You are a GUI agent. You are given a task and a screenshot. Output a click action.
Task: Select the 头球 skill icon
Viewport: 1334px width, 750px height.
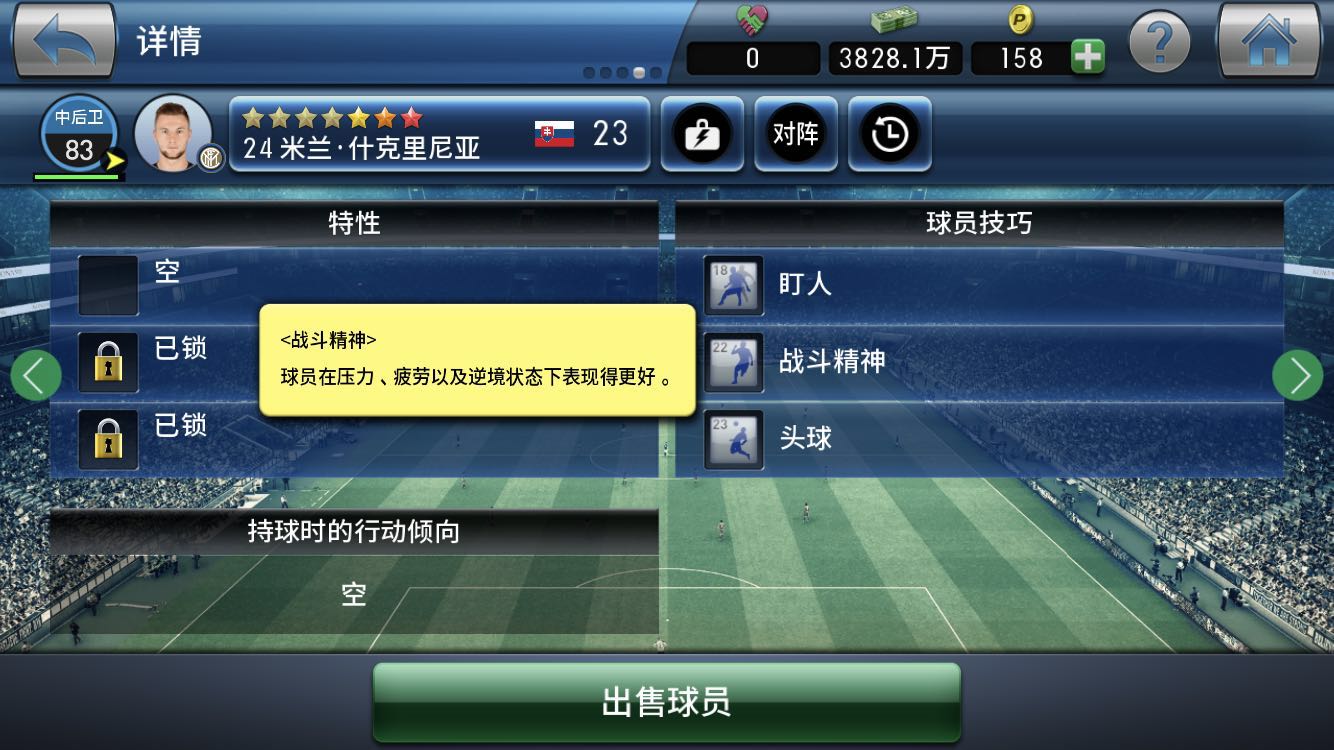pyautogui.click(x=733, y=439)
